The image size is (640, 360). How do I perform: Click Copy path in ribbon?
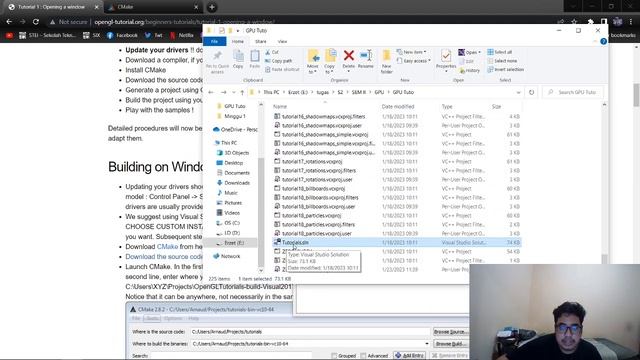[278, 61]
